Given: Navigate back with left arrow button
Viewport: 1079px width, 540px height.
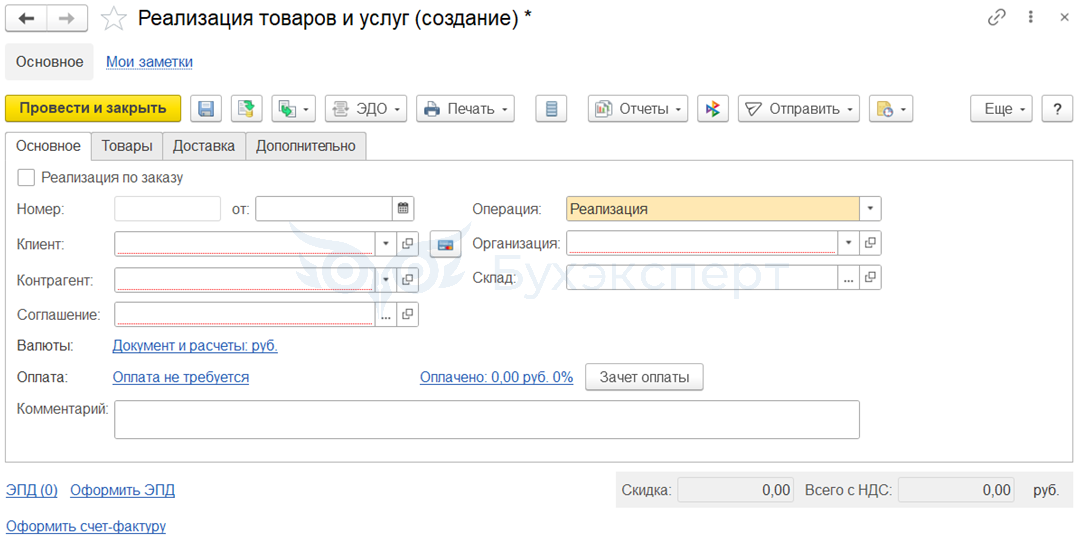Looking at the screenshot, I should [26, 18].
